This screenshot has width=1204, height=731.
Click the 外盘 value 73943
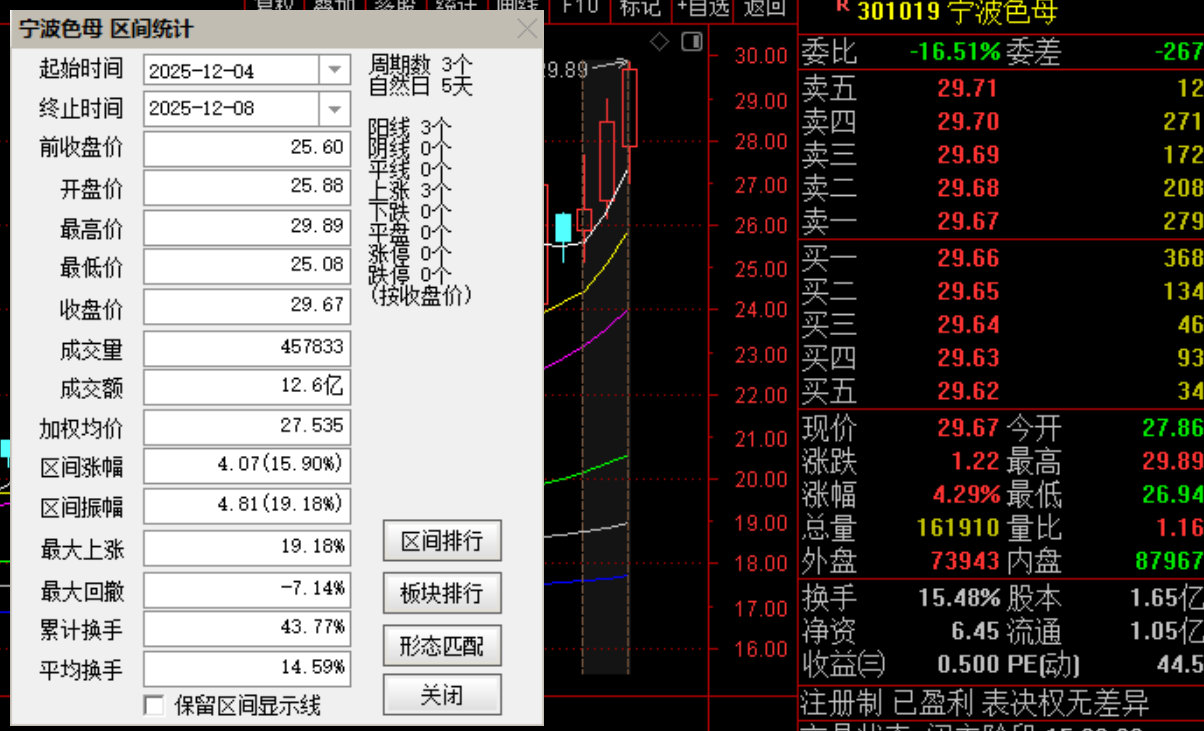click(x=965, y=561)
